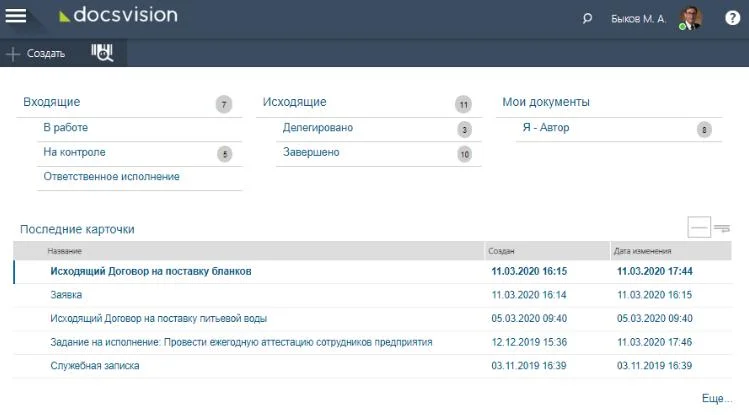Open the Ответственное исполнение folder
This screenshot has height=415, width=749.
tap(111, 177)
